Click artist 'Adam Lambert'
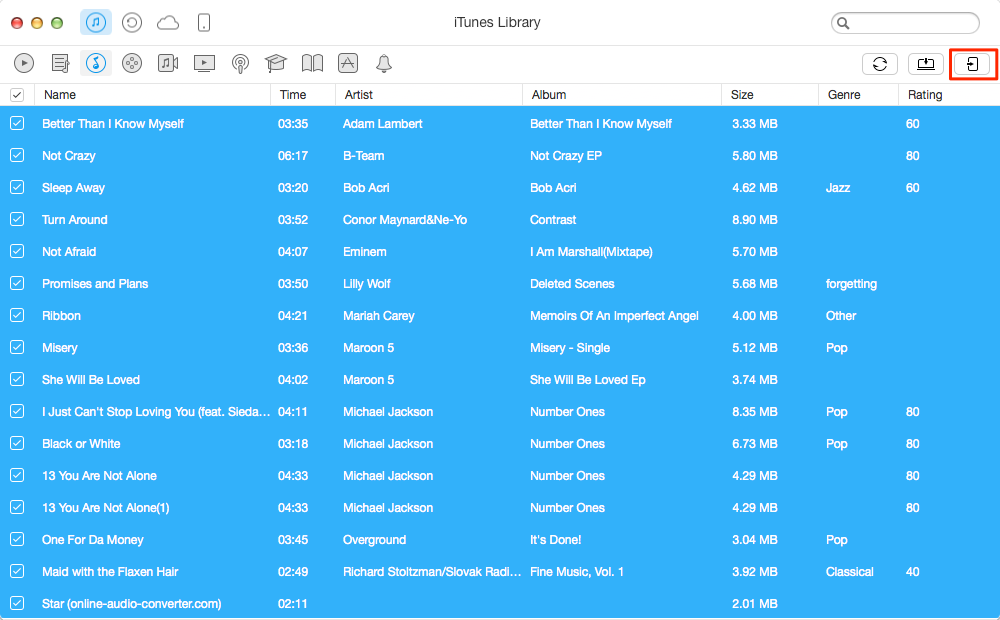1000x620 pixels. [x=383, y=124]
